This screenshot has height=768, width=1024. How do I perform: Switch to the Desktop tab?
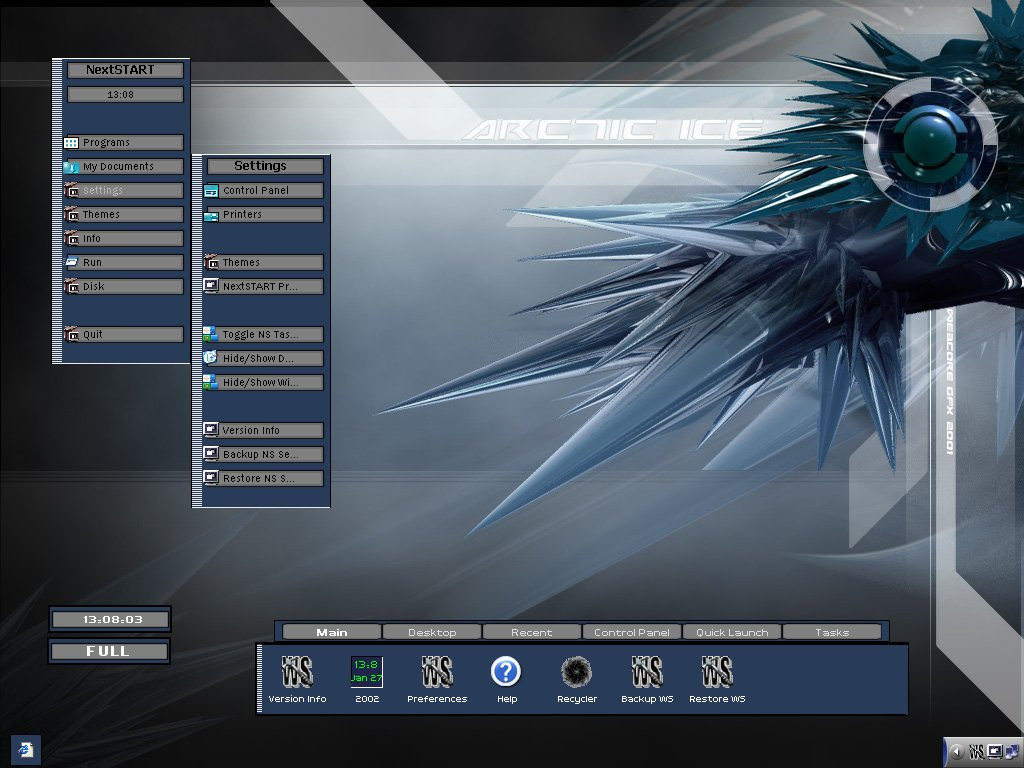coord(432,632)
